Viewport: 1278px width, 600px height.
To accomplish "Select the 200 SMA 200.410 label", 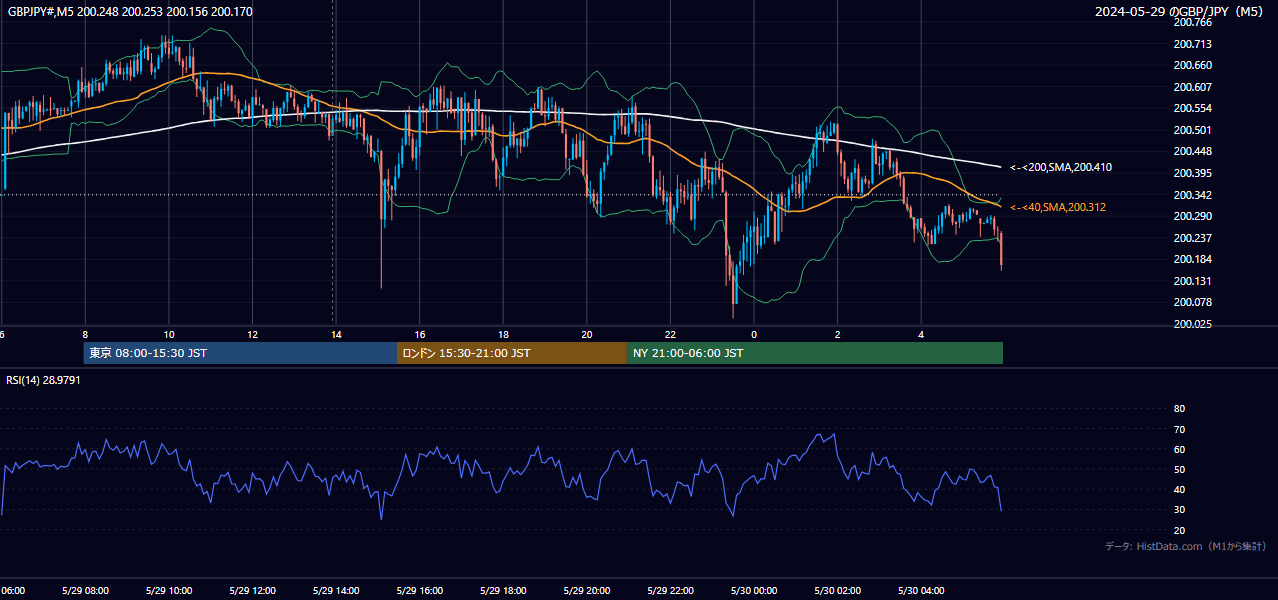I will click(1060, 168).
